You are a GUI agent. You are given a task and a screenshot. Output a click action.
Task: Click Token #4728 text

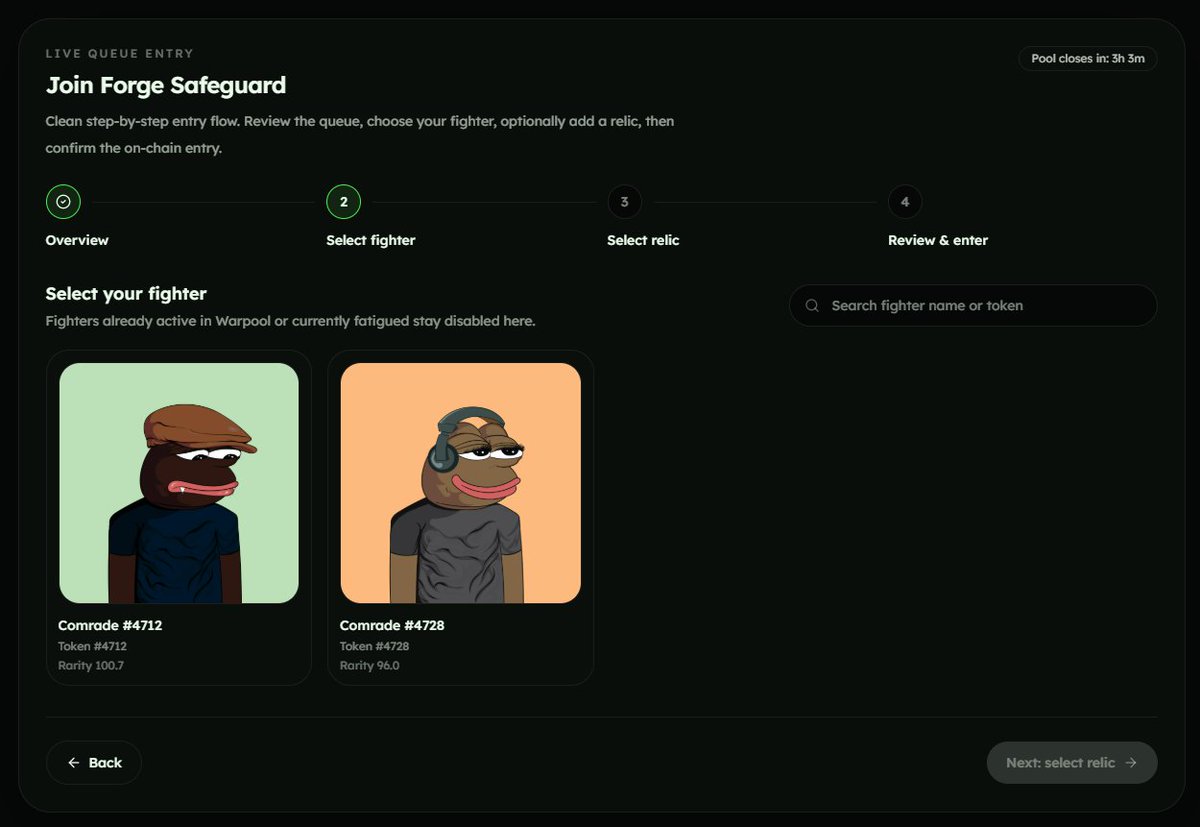tap(374, 647)
